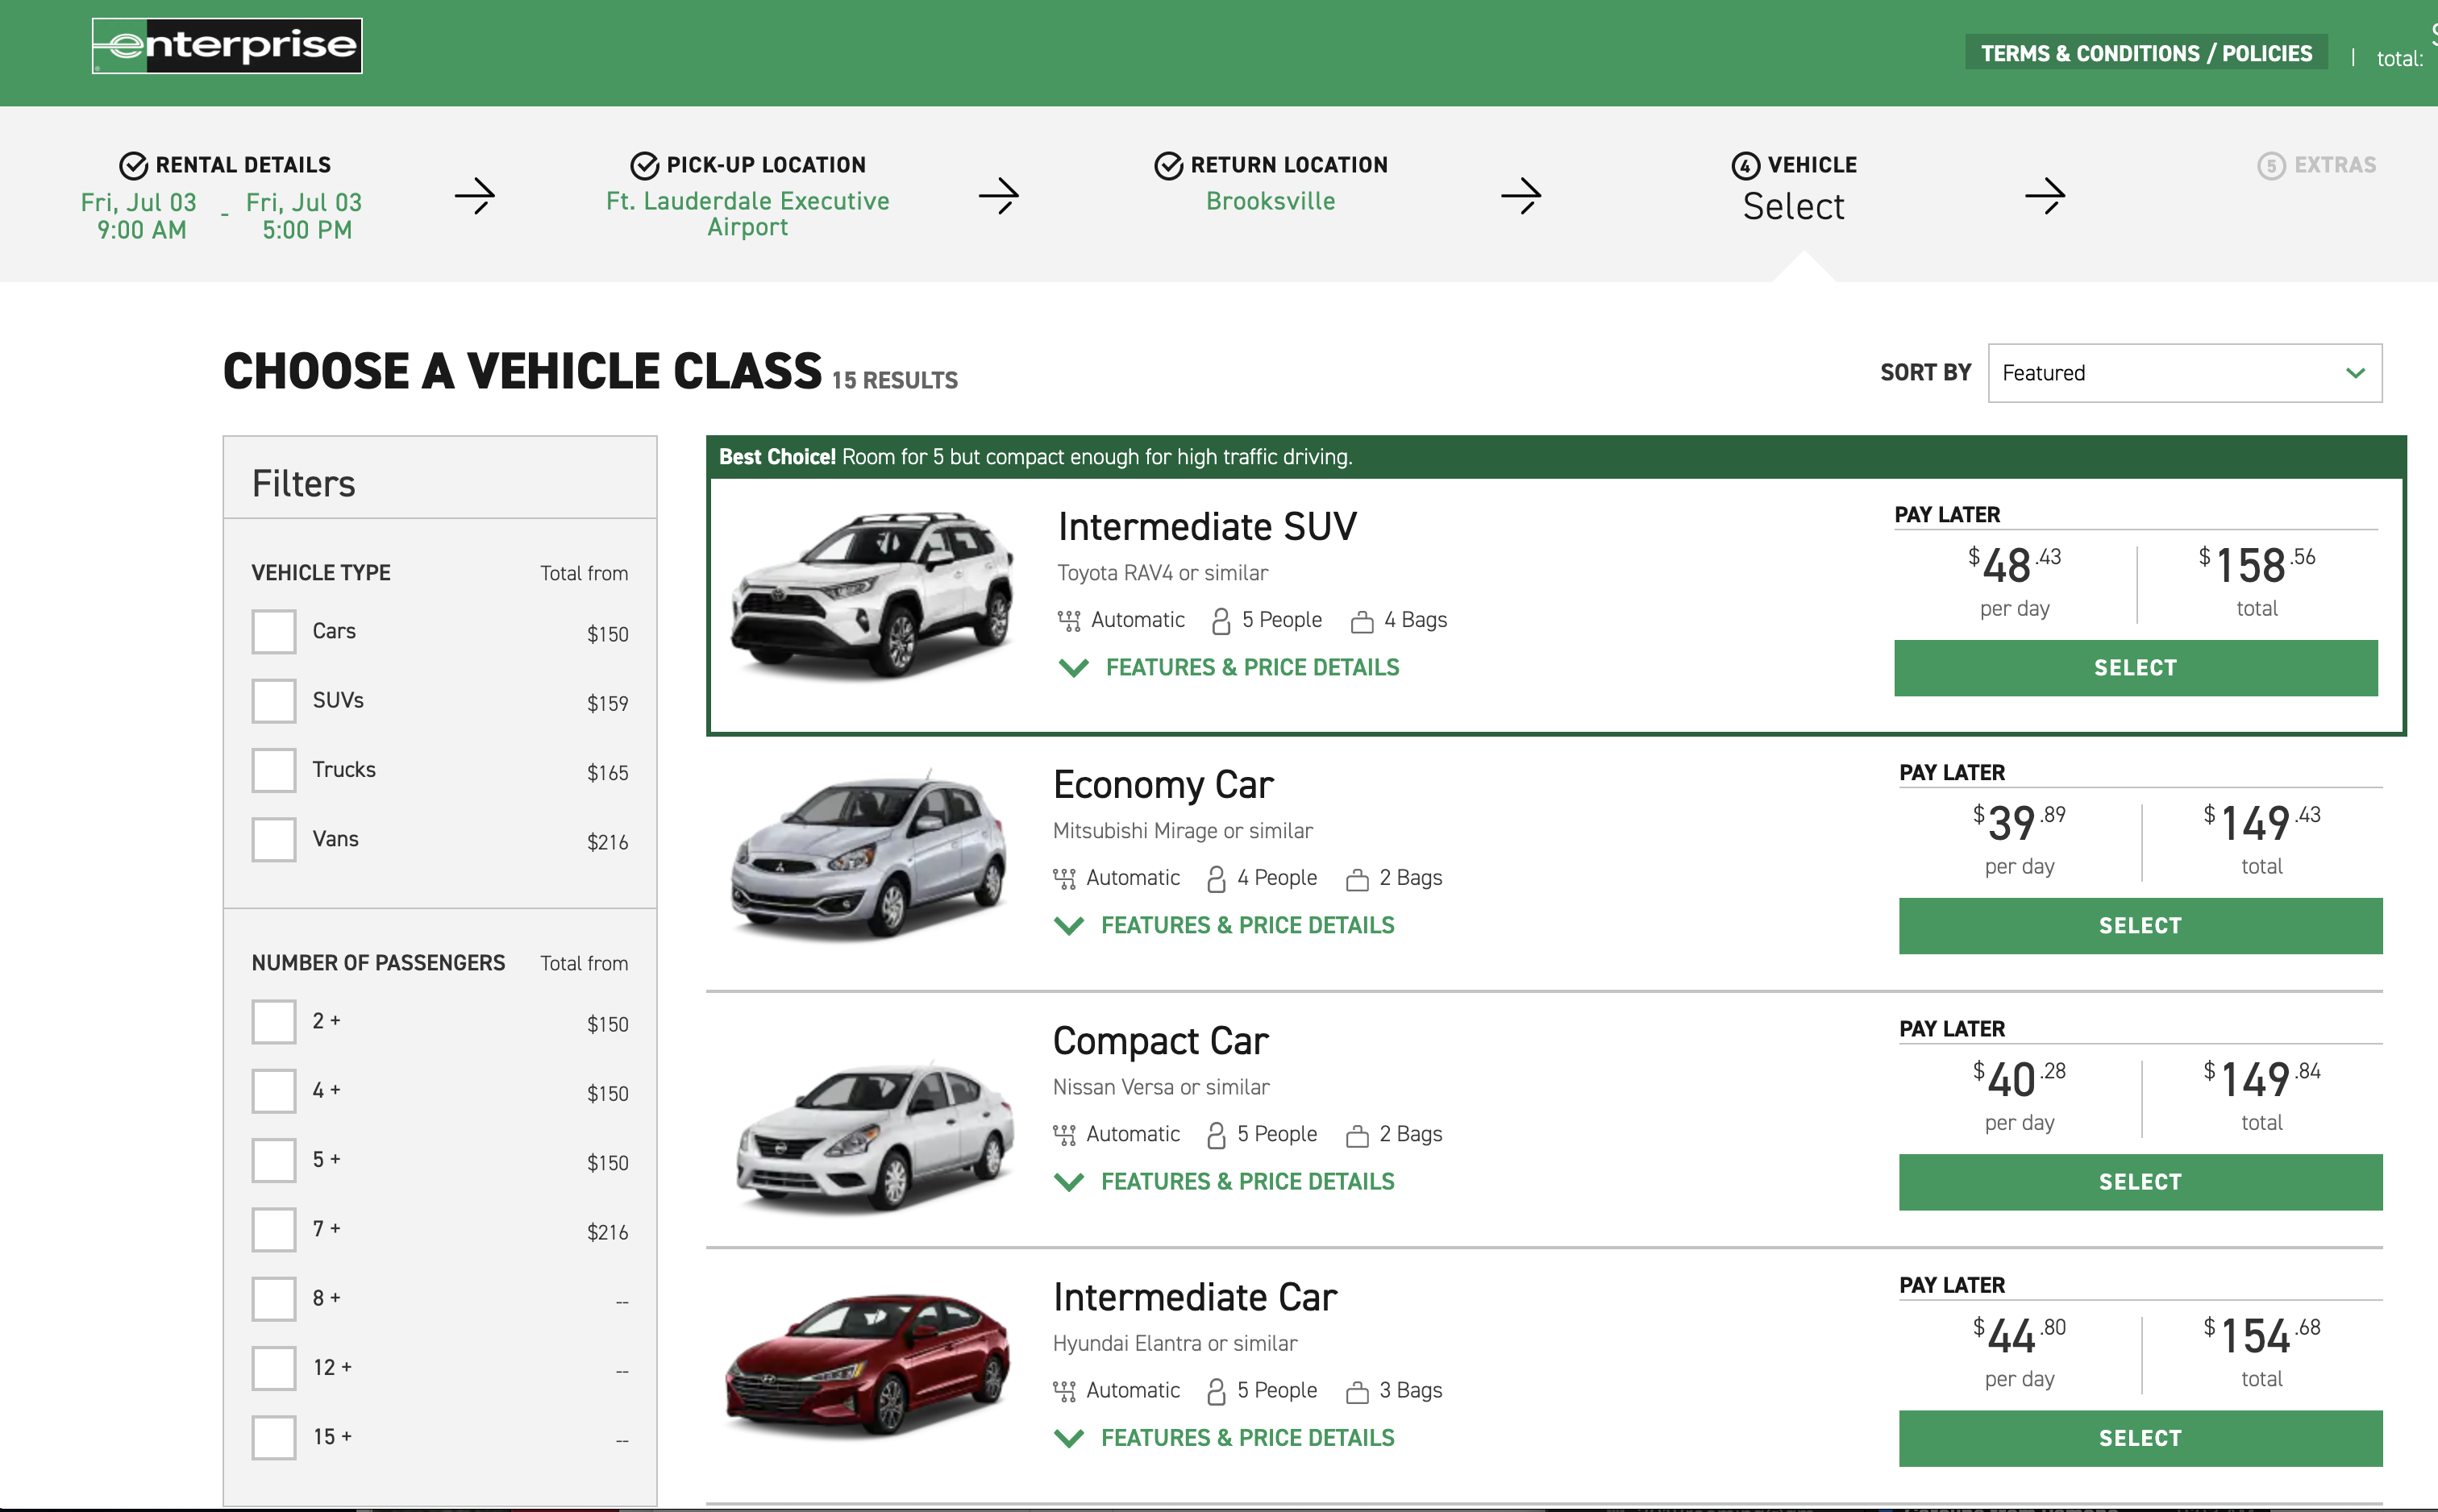
Task: Click the Intermediate Car title
Action: tap(1195, 1297)
